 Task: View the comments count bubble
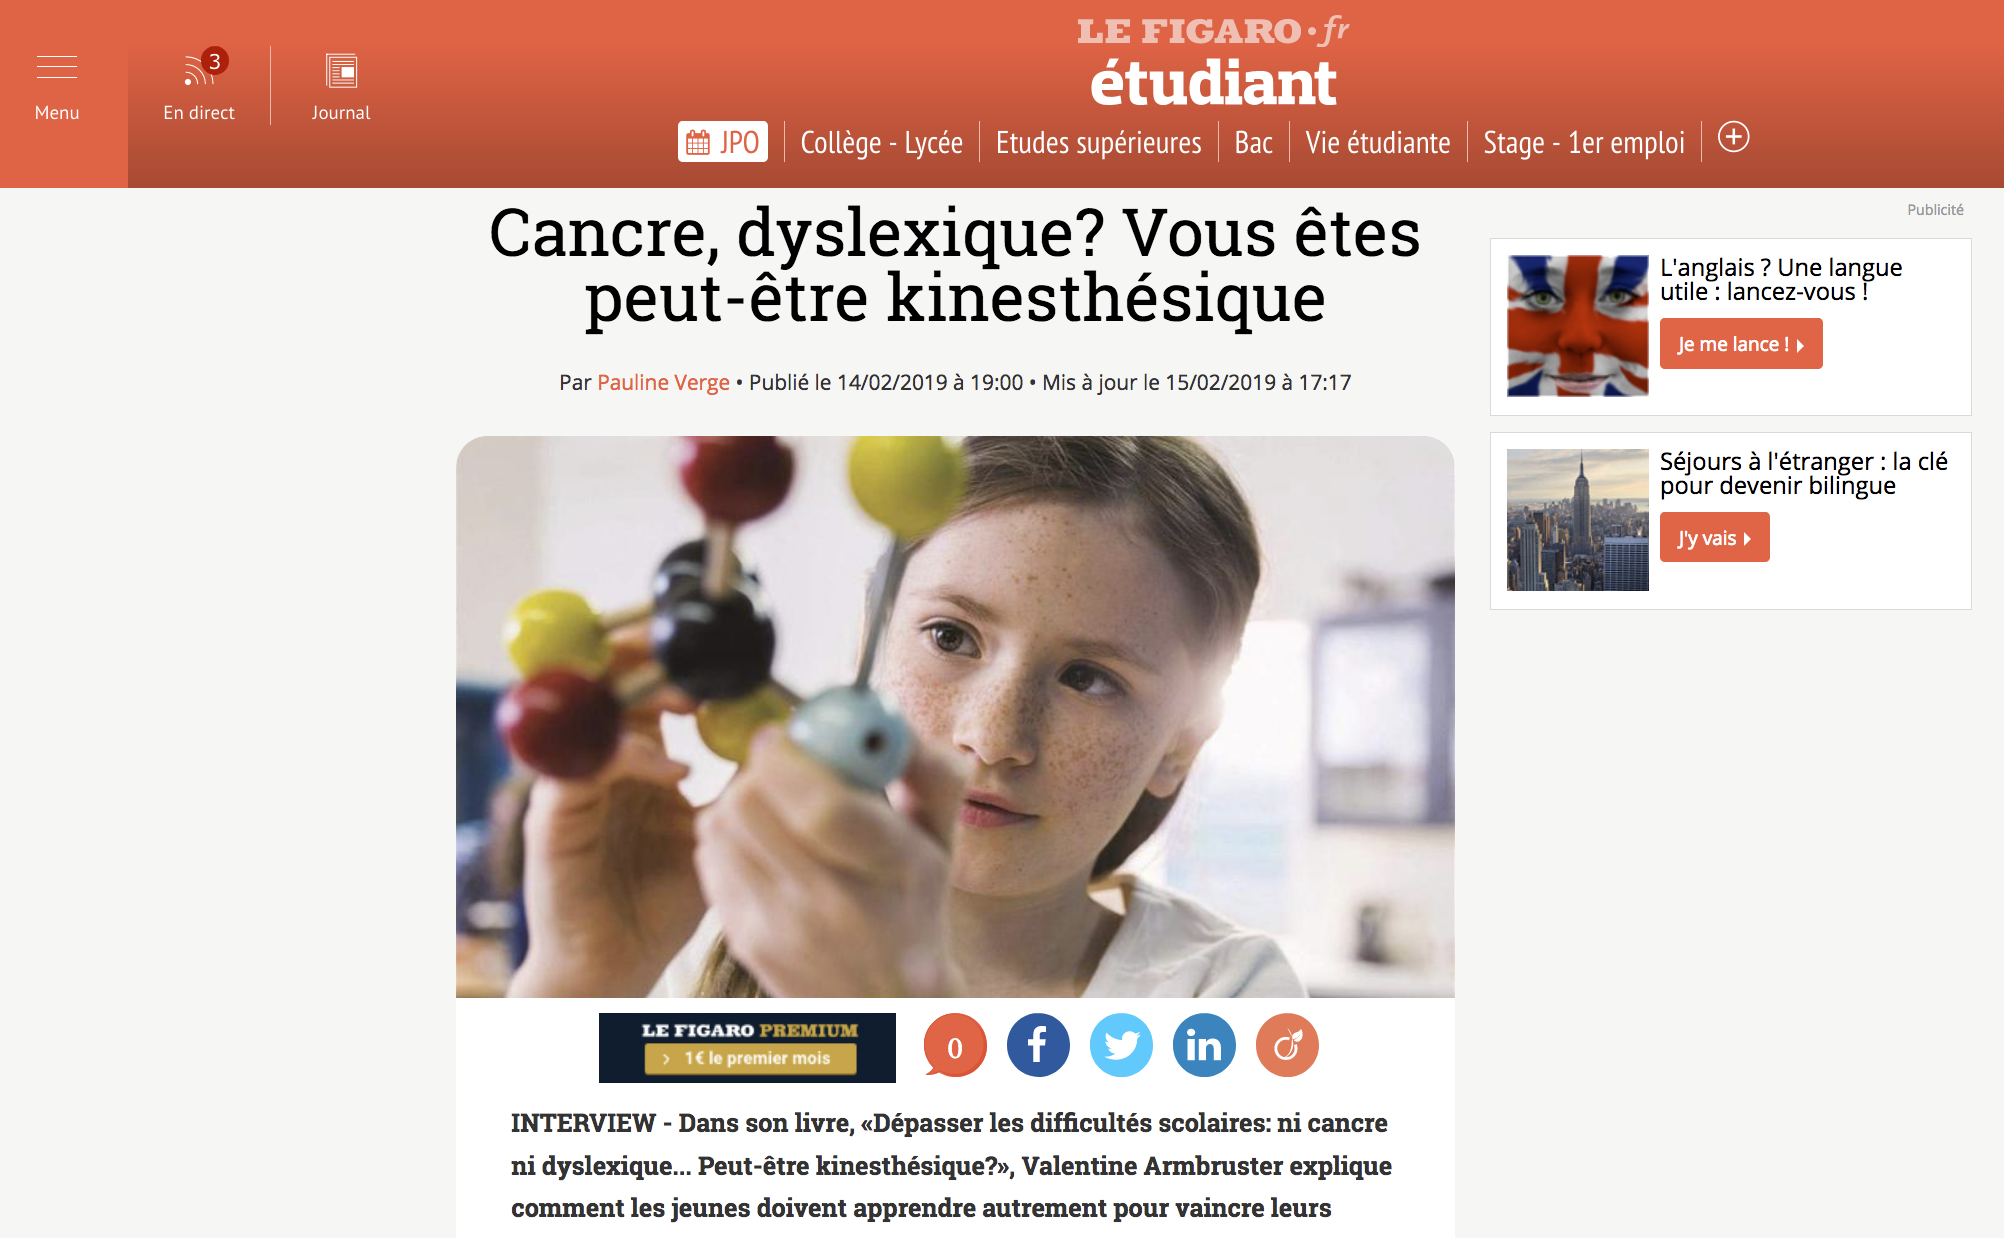coord(954,1045)
